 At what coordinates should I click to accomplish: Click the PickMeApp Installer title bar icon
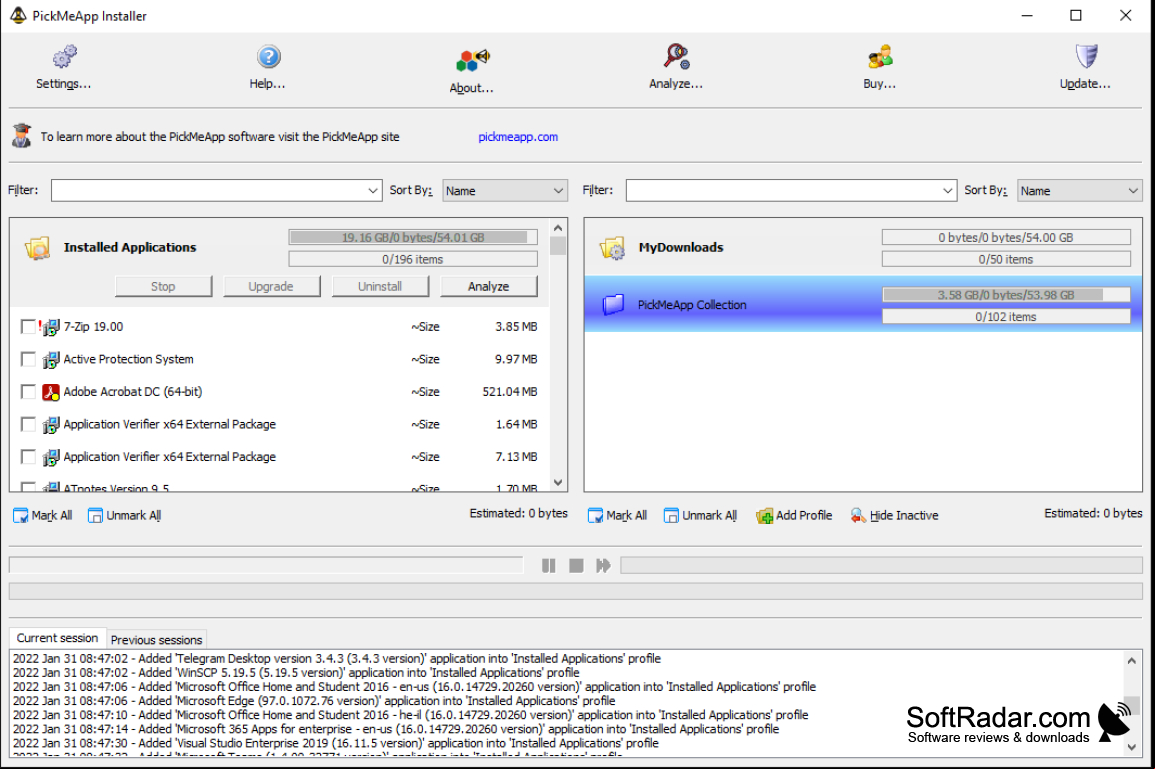point(18,15)
